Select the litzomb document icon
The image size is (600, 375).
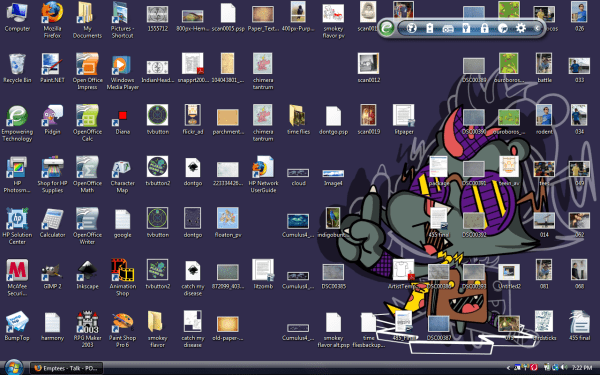[263, 275]
